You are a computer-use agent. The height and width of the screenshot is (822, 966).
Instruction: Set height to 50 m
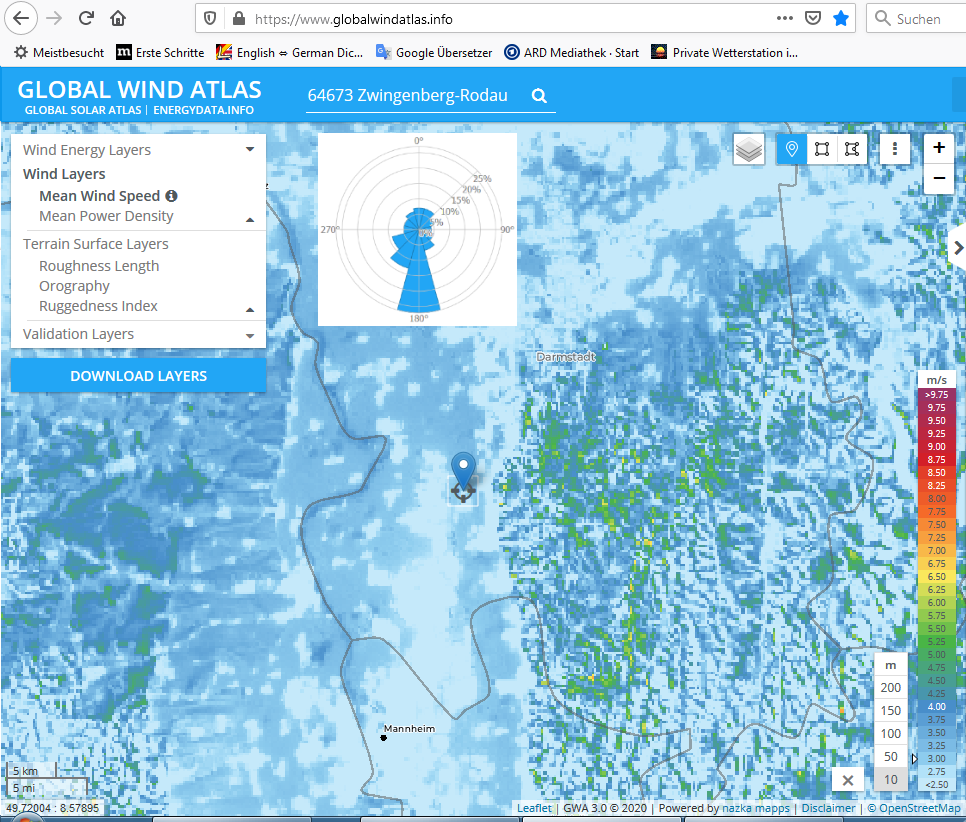pyautogui.click(x=890, y=757)
